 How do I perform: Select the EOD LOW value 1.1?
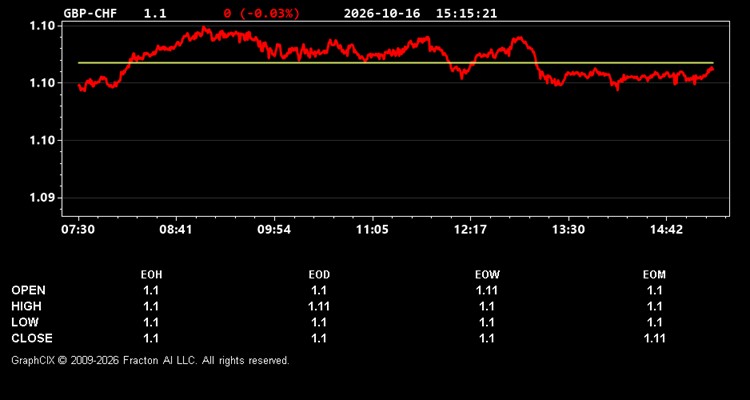tap(319, 322)
